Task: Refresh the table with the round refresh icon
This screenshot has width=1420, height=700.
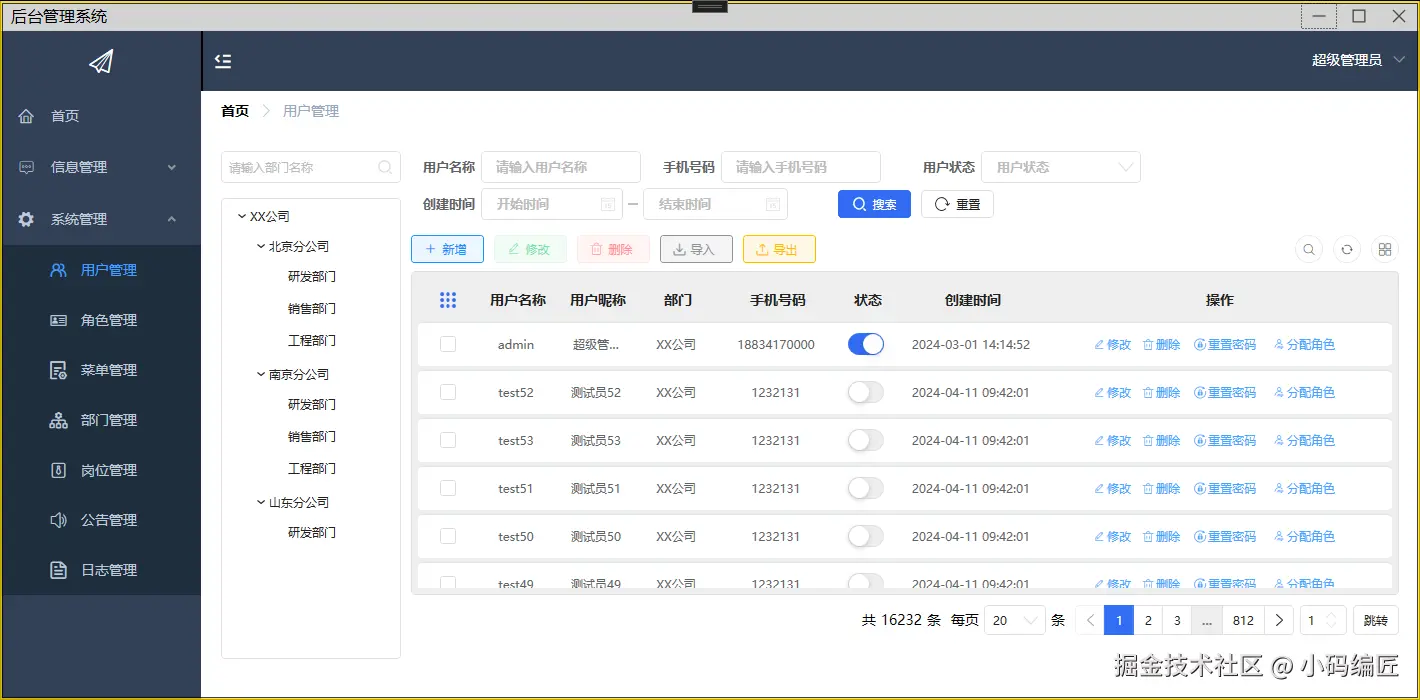Action: tap(1347, 250)
